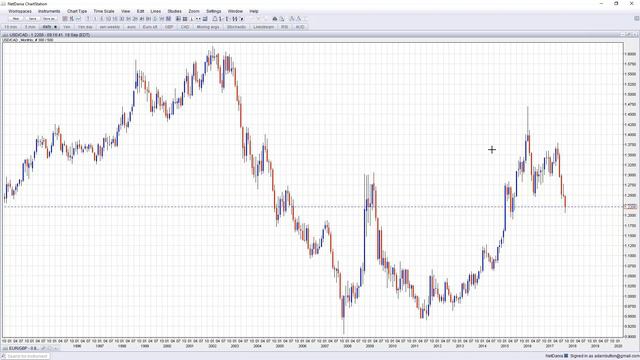Click the CAD shortcut button
640x360 pixels.
(x=185, y=27)
